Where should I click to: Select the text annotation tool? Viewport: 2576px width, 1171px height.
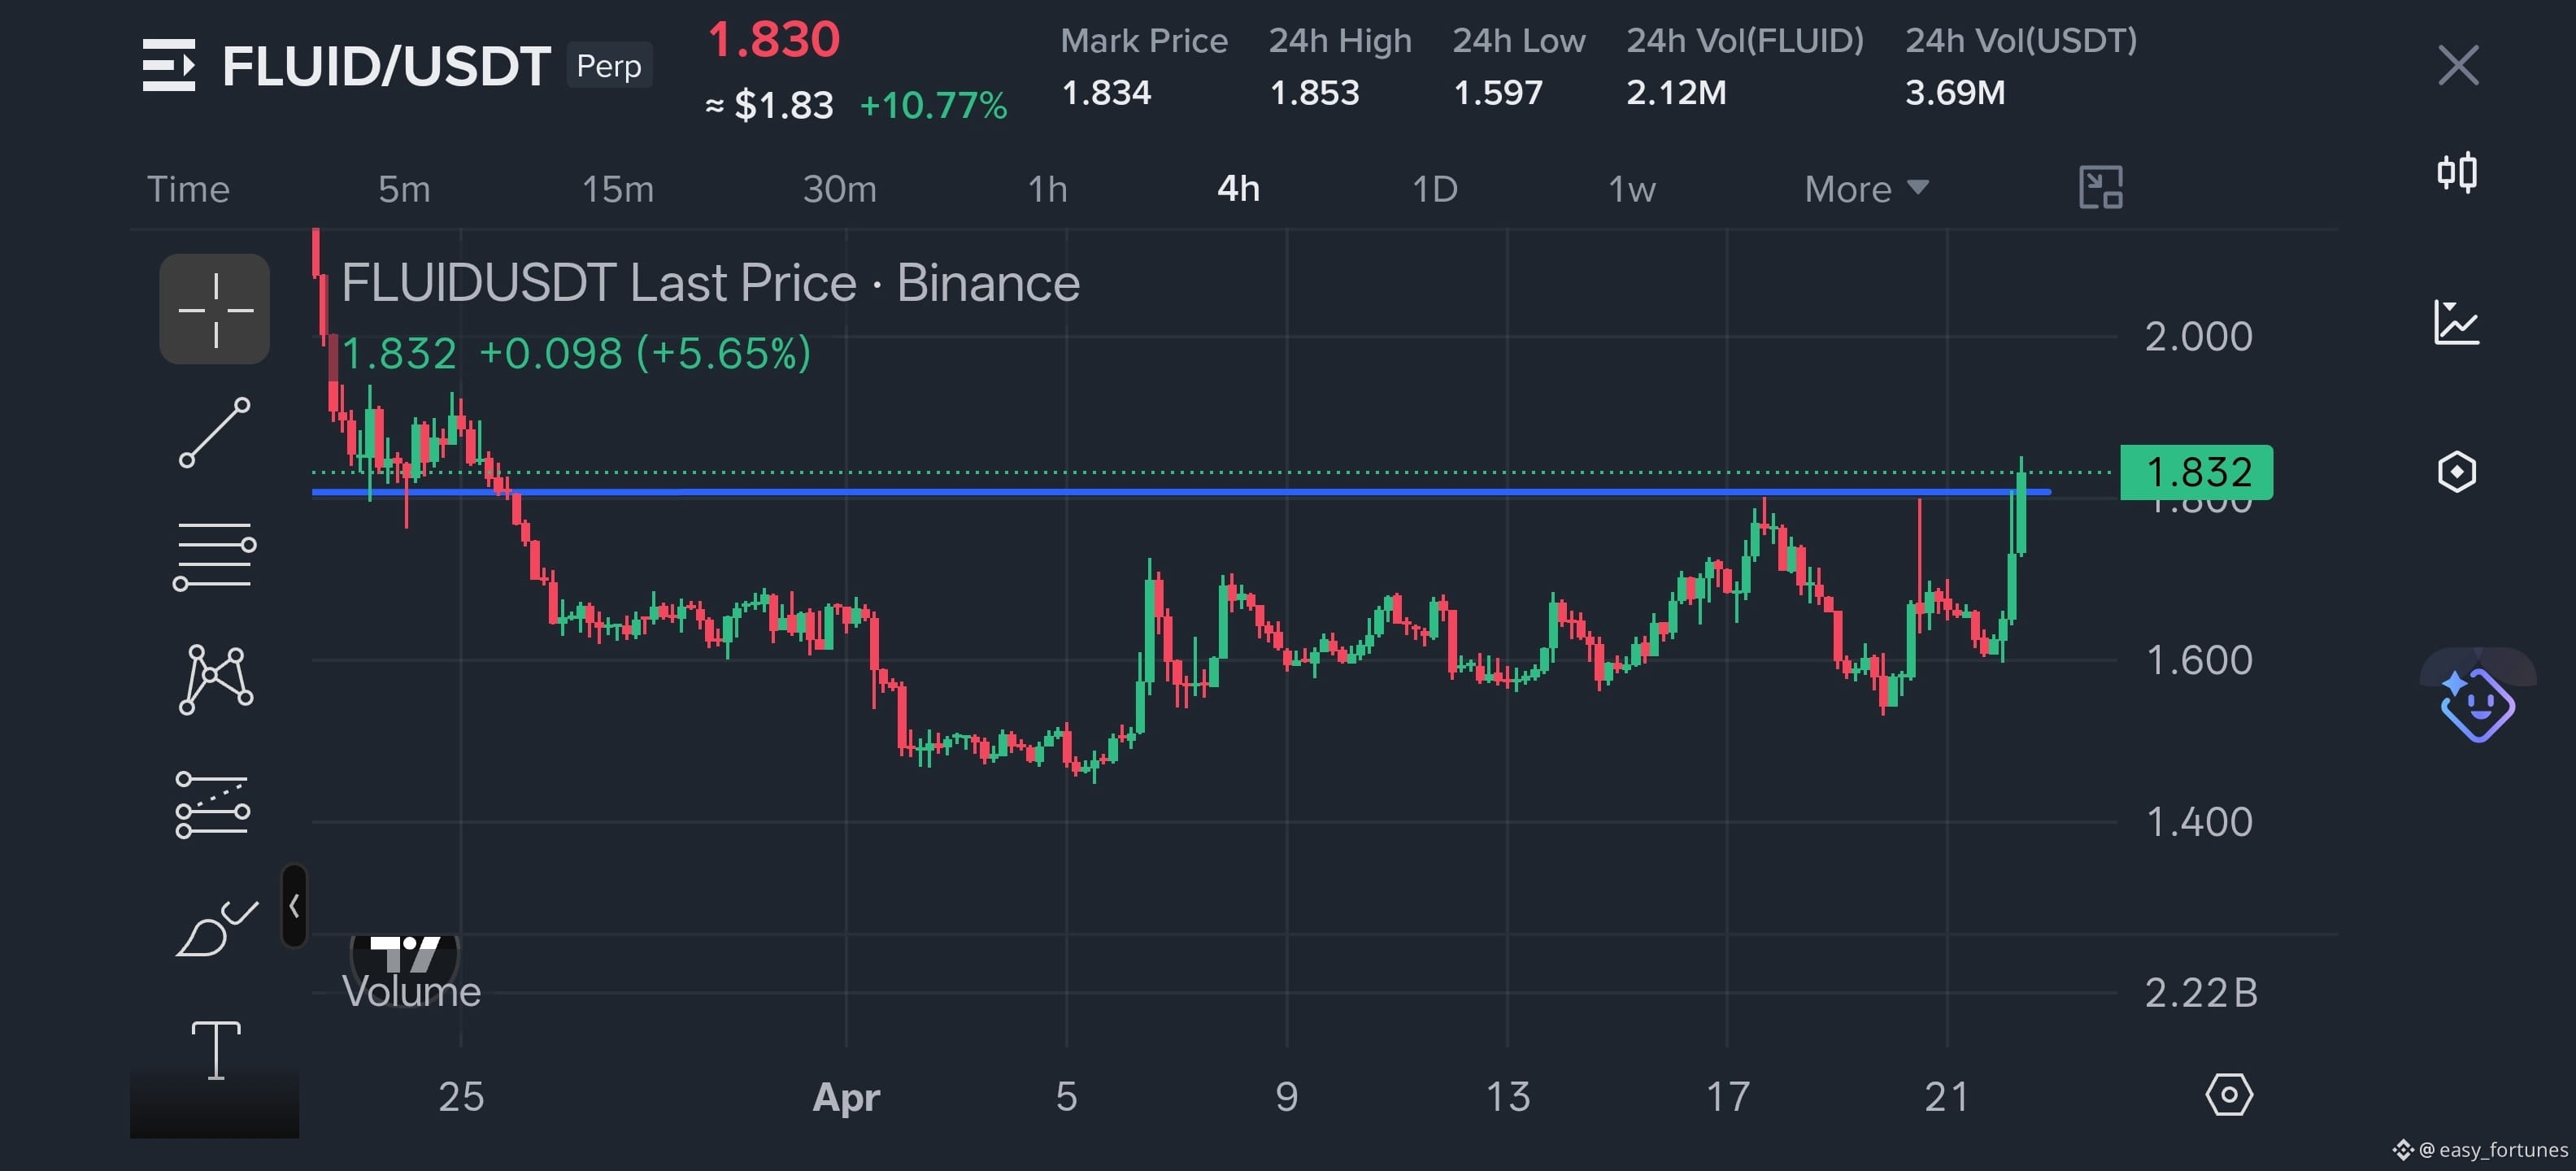point(216,1050)
